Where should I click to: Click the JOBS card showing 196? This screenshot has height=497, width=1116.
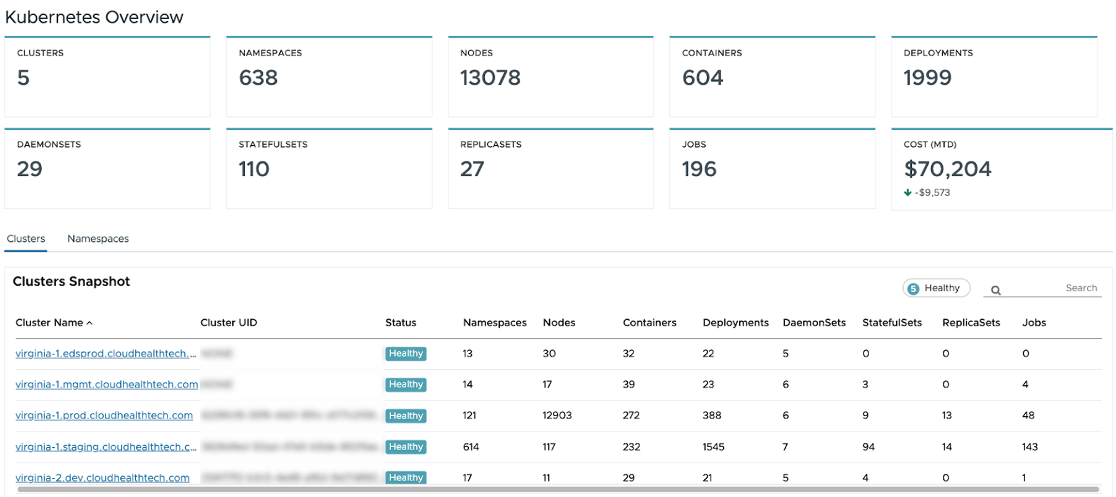click(x=772, y=169)
